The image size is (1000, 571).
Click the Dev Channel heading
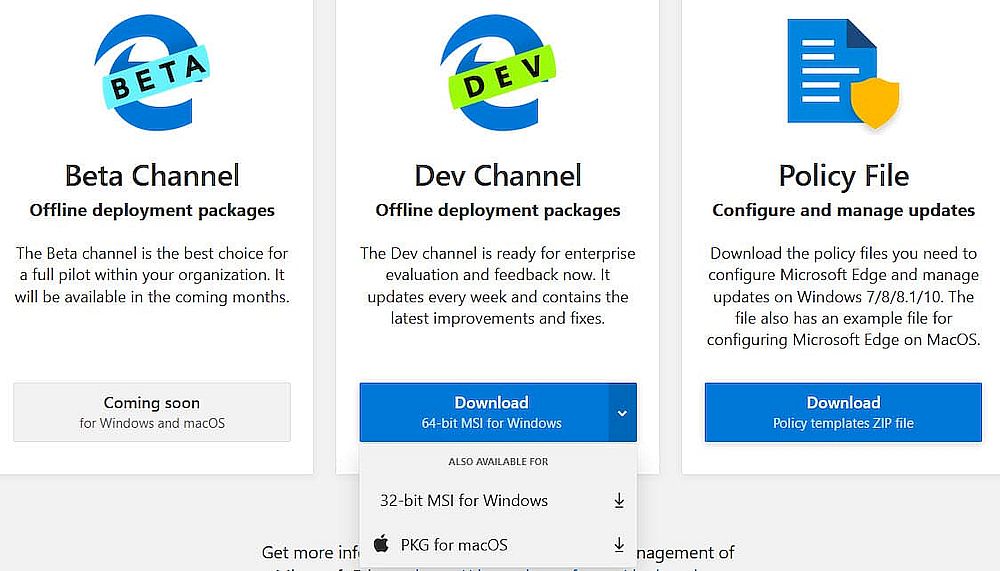click(497, 176)
